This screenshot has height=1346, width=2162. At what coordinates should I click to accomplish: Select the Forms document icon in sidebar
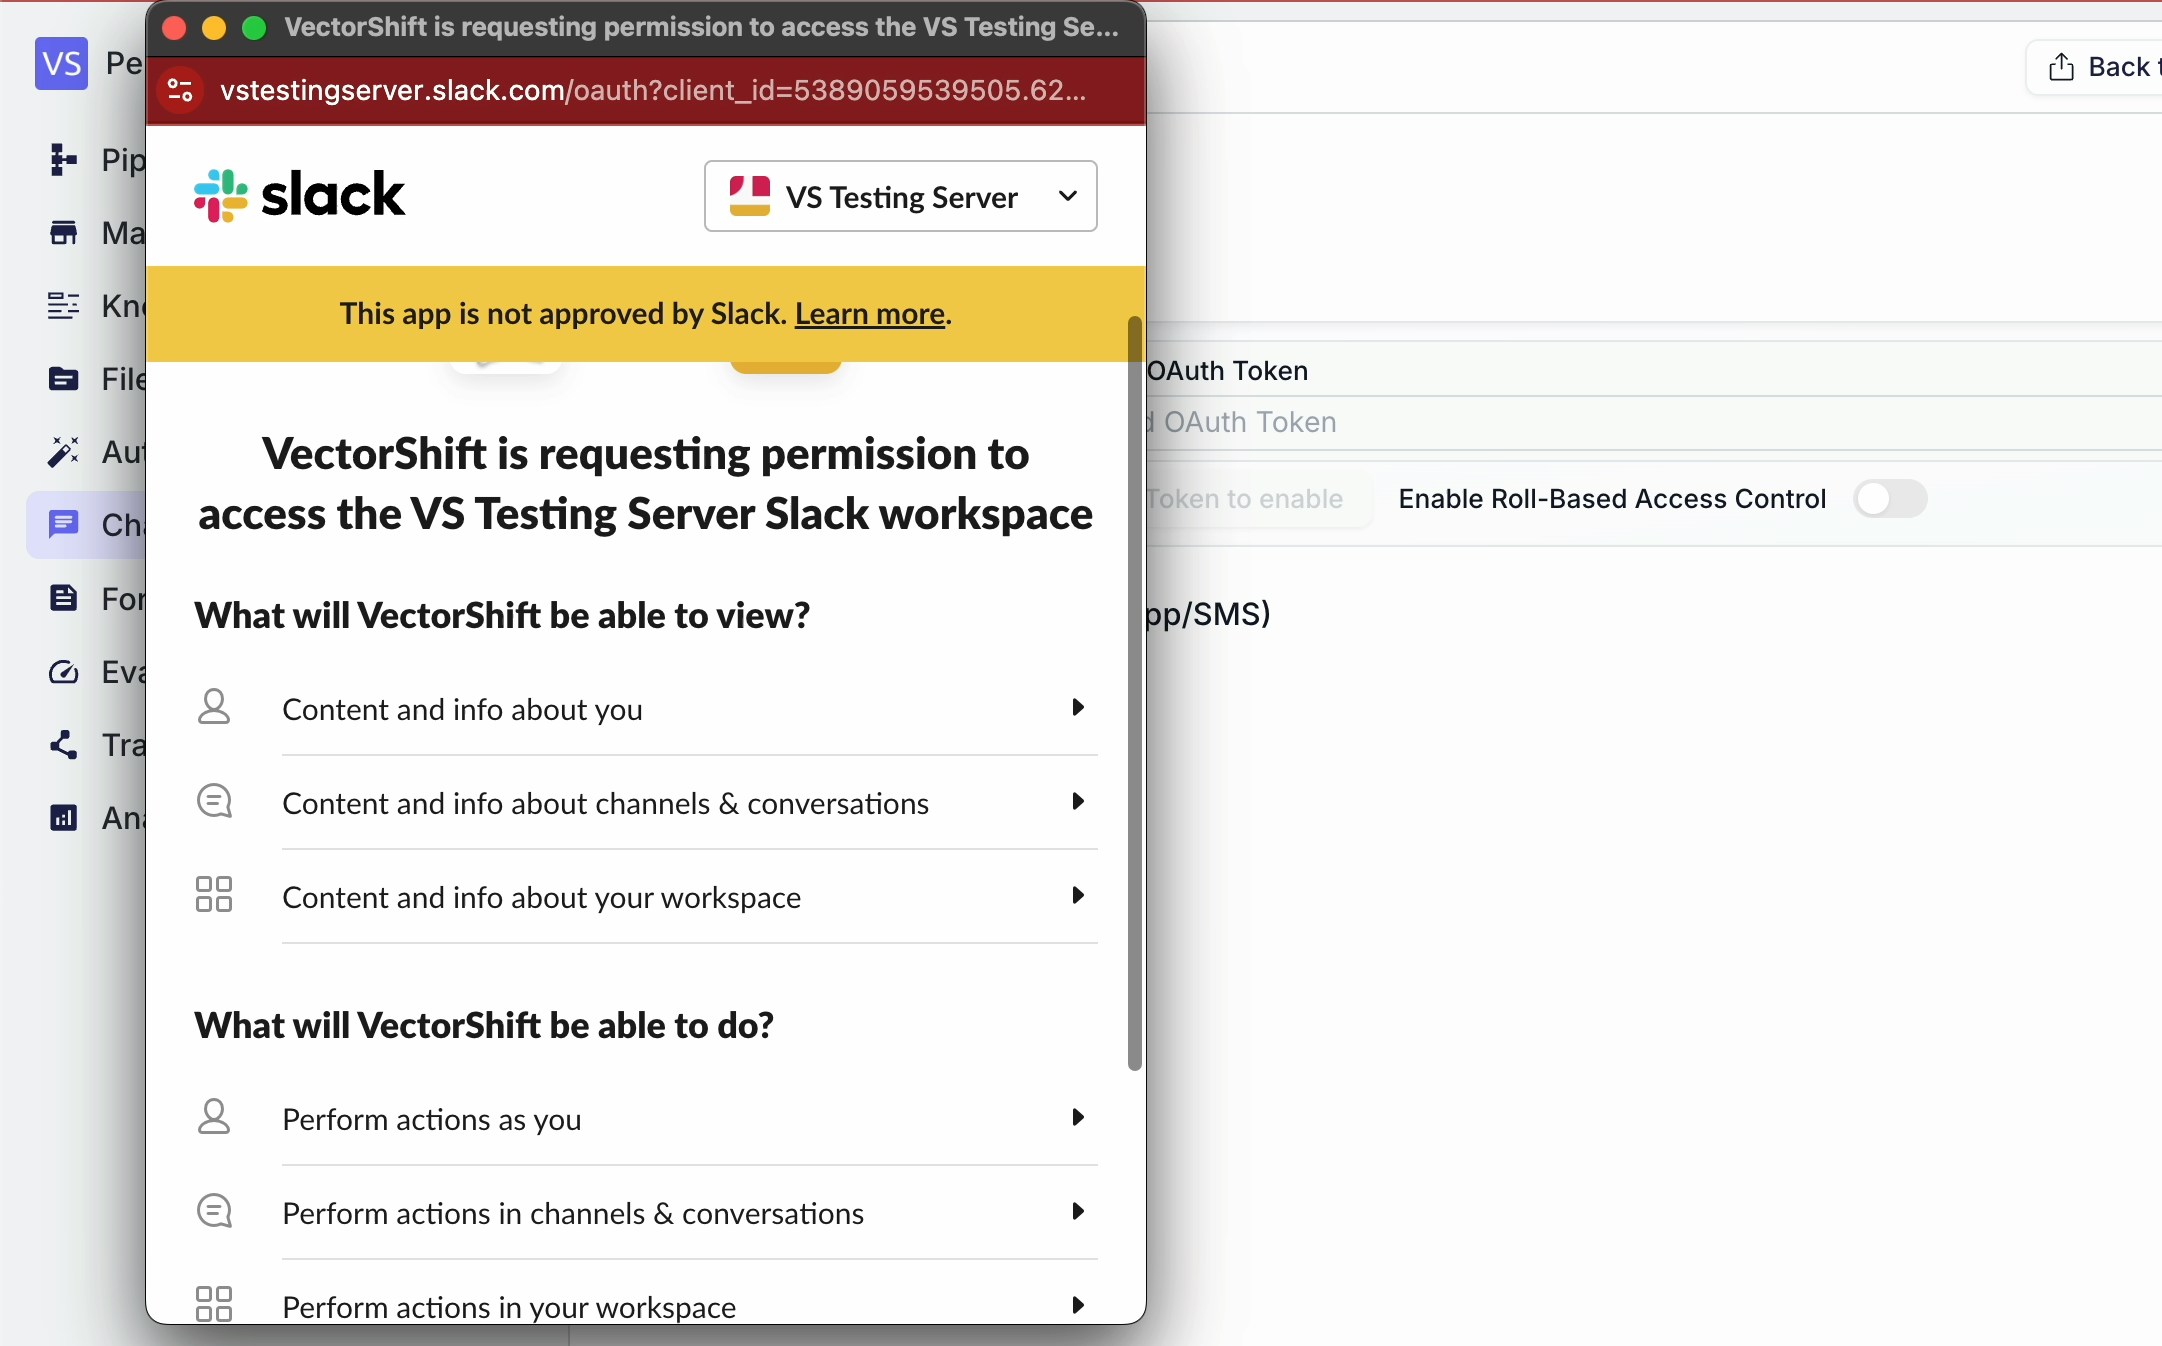65,598
